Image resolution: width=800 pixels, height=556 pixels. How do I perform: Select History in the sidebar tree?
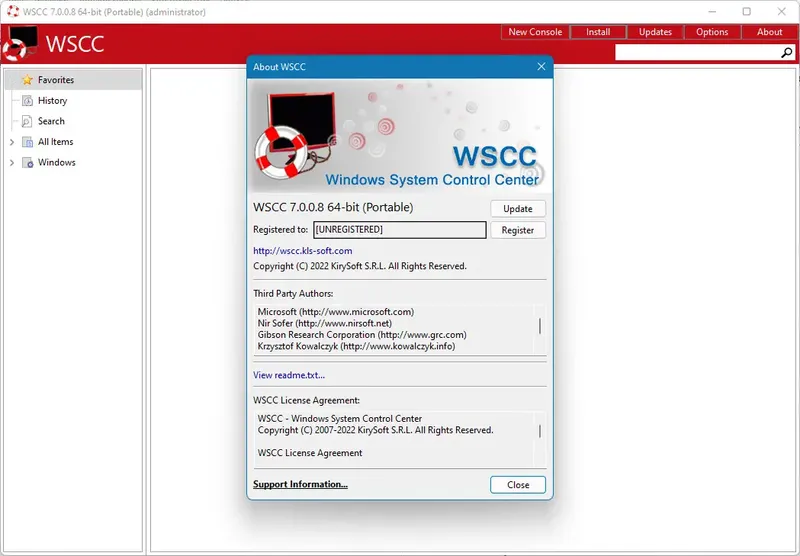point(53,100)
